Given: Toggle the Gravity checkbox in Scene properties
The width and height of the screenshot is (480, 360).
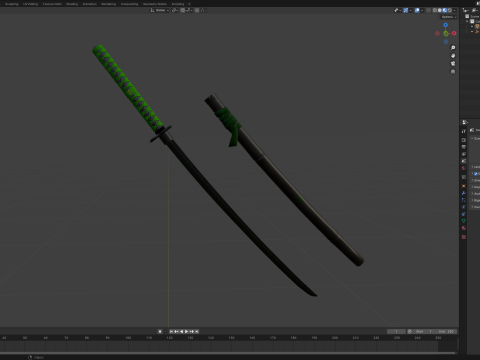Looking at the screenshot, I should pyautogui.click(x=476, y=174).
